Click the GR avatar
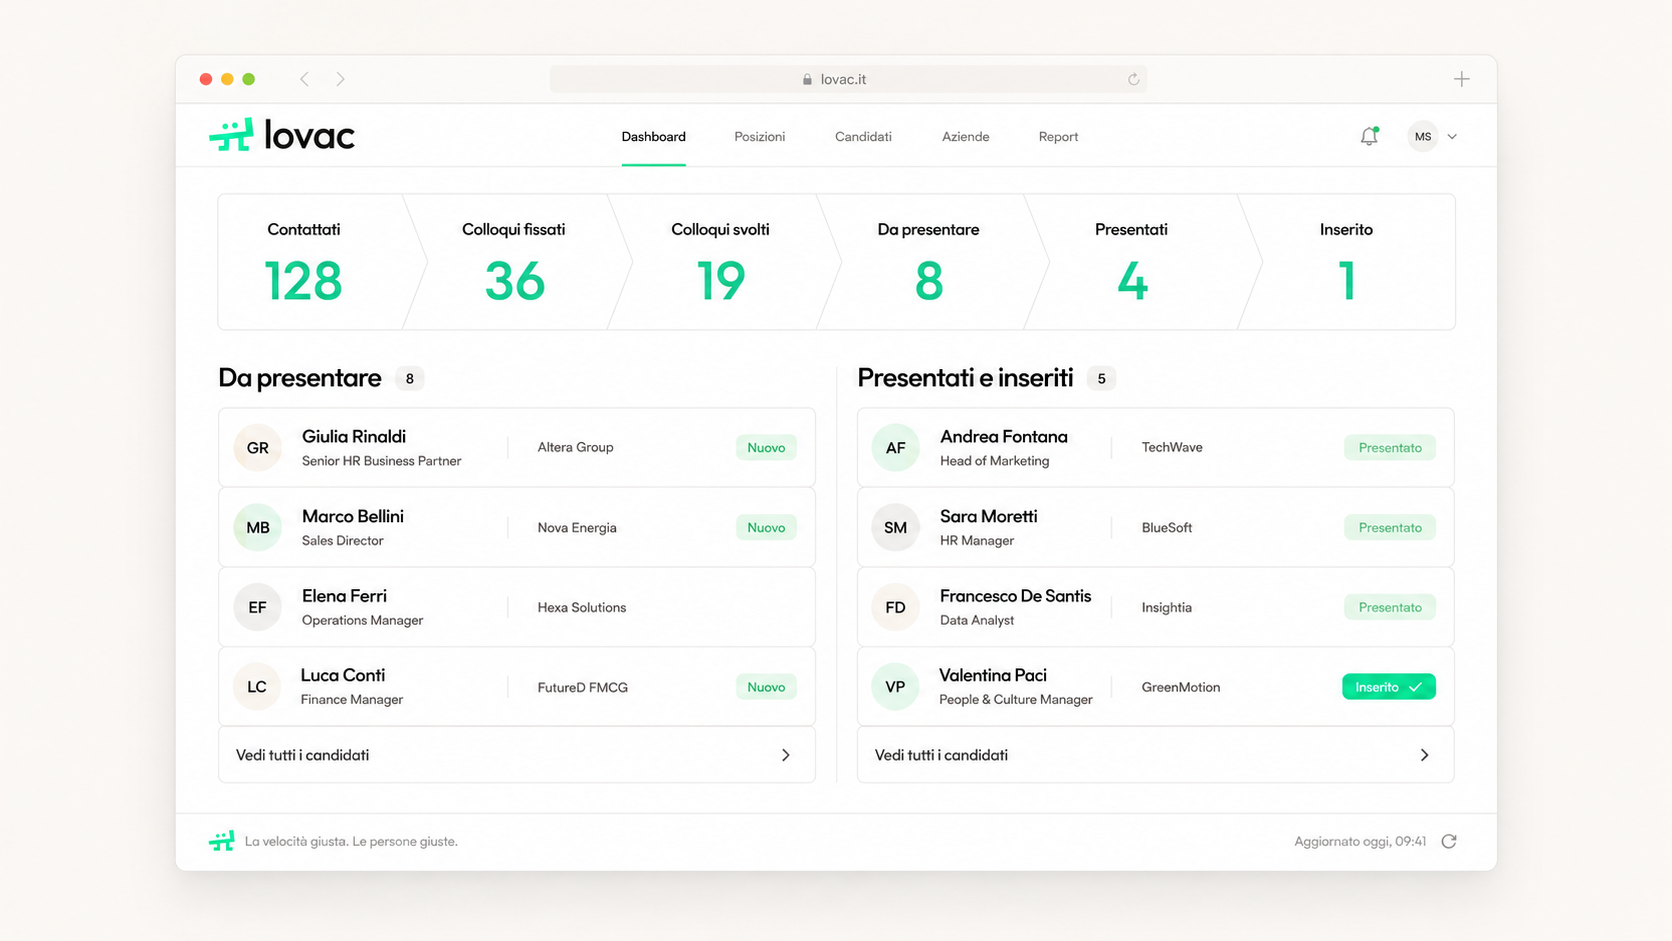Image resolution: width=1672 pixels, height=941 pixels. (258, 447)
